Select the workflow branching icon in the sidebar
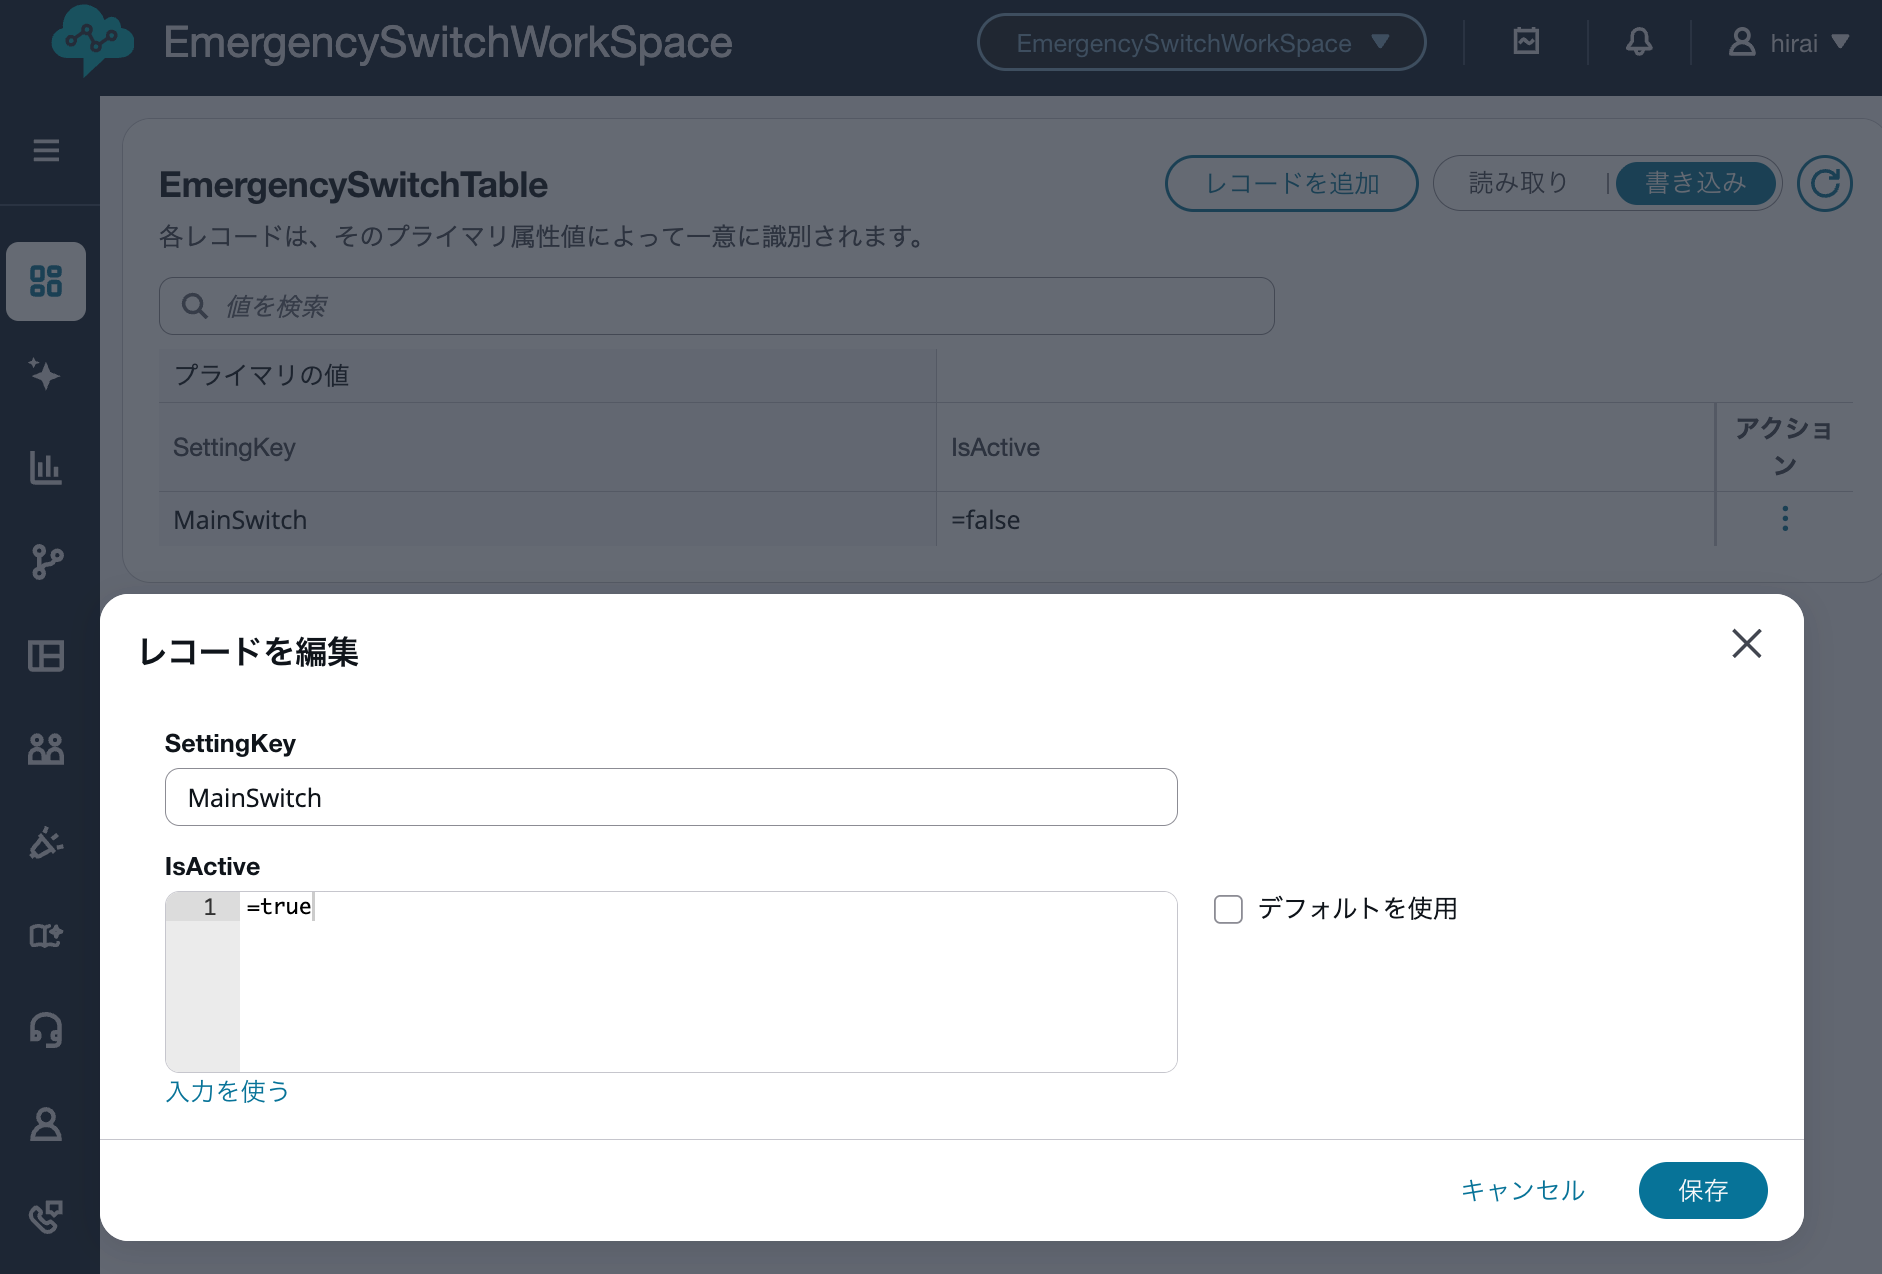The height and width of the screenshot is (1274, 1882). click(46, 562)
